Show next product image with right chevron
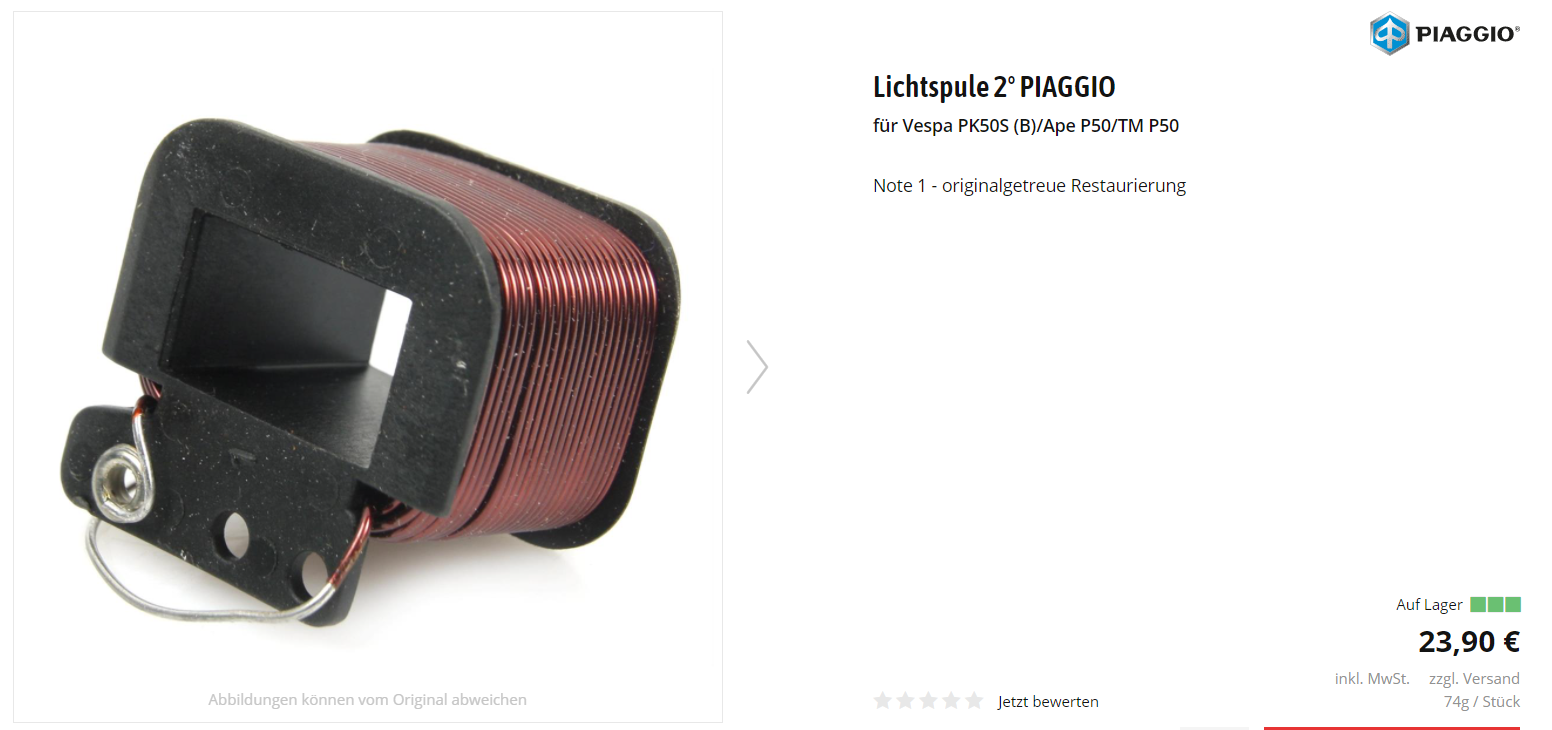 757,366
